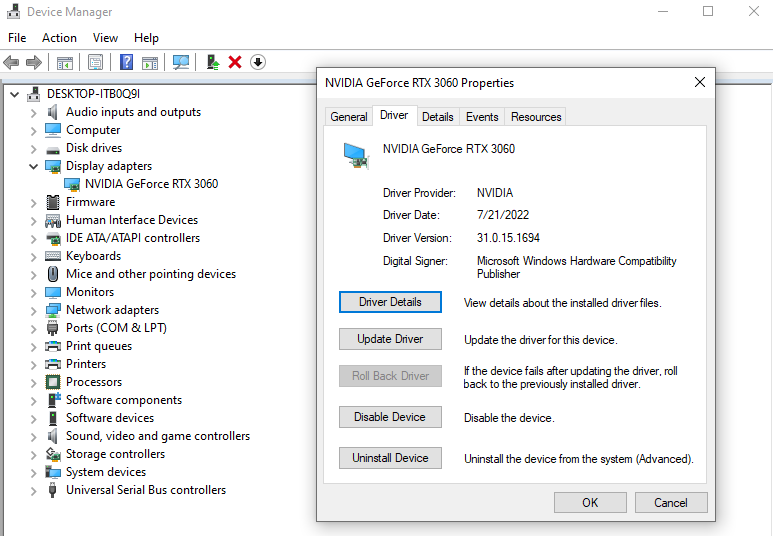Screen dimensions: 773x536
Task: Click the Disable Device button
Action: tap(390, 417)
